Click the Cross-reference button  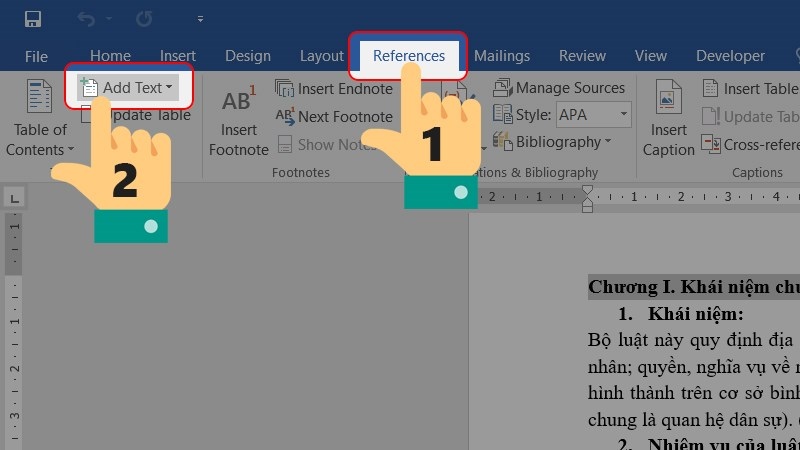[x=750, y=144]
